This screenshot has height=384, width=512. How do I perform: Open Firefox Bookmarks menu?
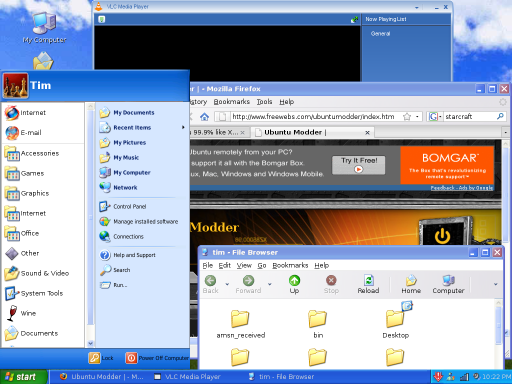[232, 102]
